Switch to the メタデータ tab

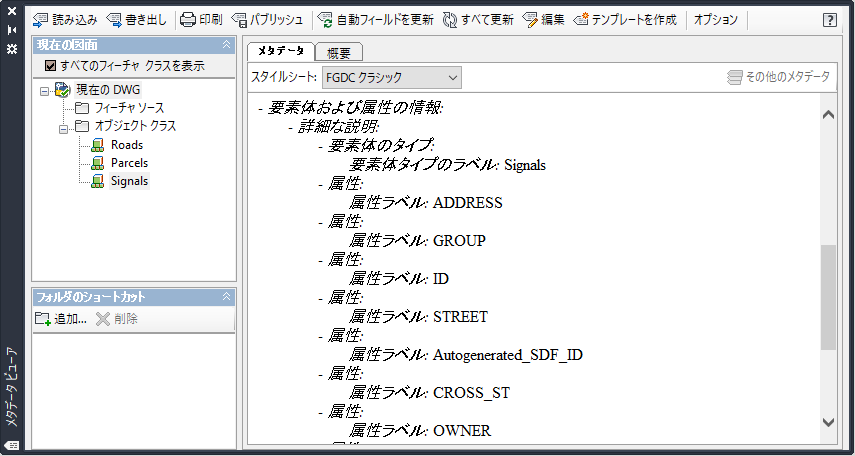pos(281,51)
